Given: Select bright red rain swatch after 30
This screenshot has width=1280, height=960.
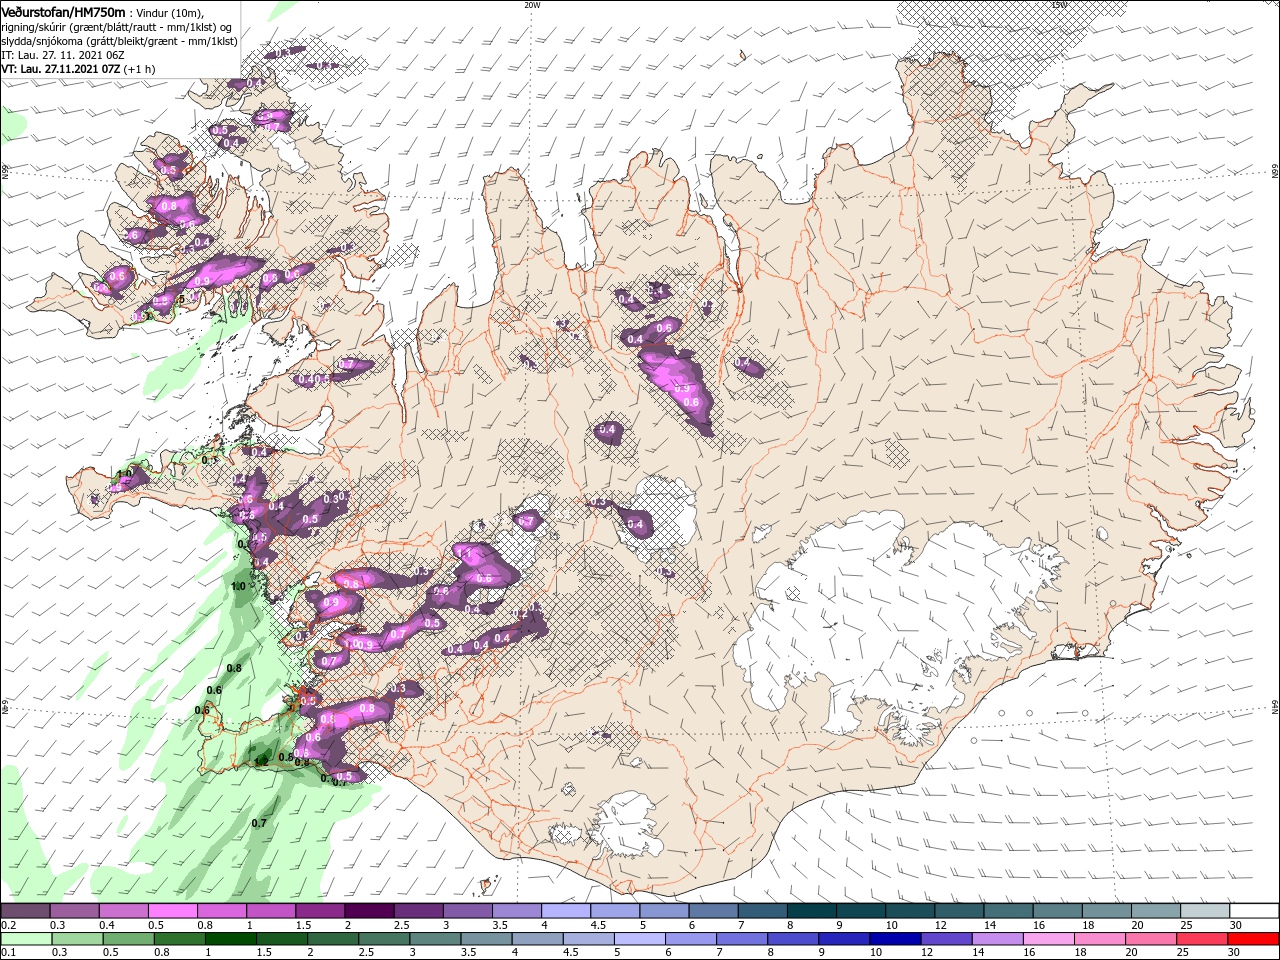Looking at the screenshot, I should coord(1253,939).
